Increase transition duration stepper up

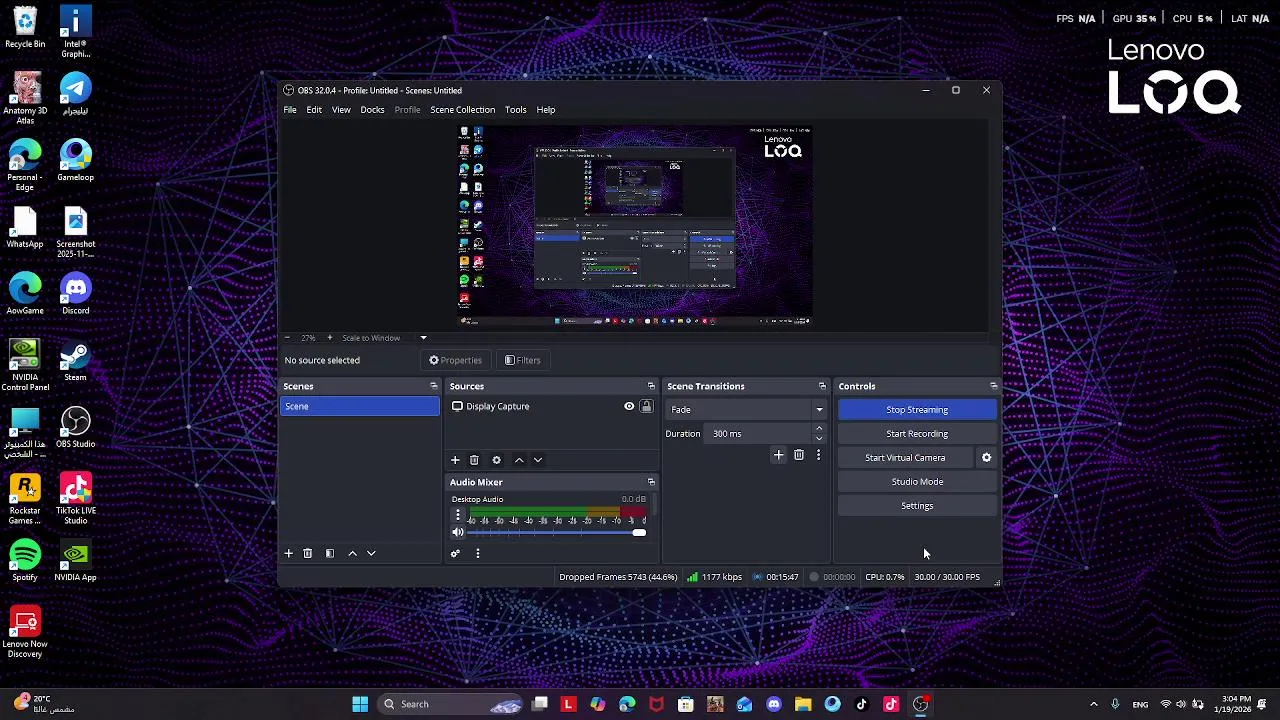819,429
